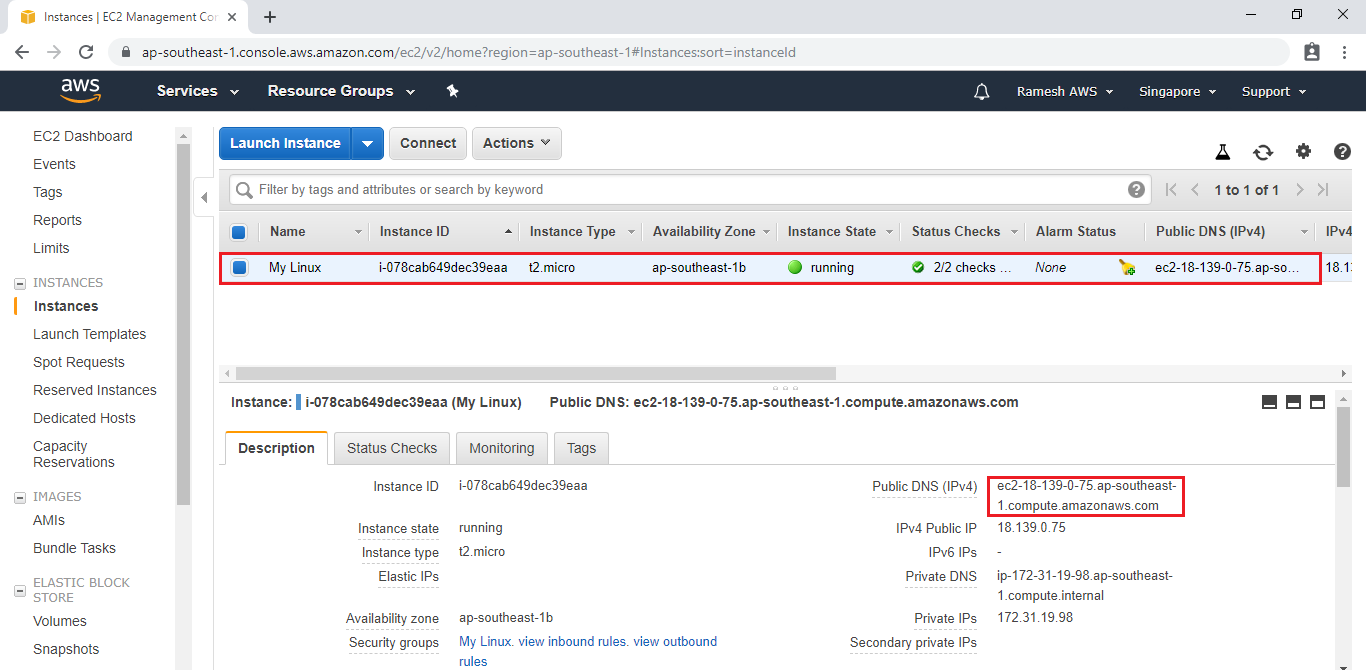
Task: Open the Support dropdown menu
Action: (1274, 91)
